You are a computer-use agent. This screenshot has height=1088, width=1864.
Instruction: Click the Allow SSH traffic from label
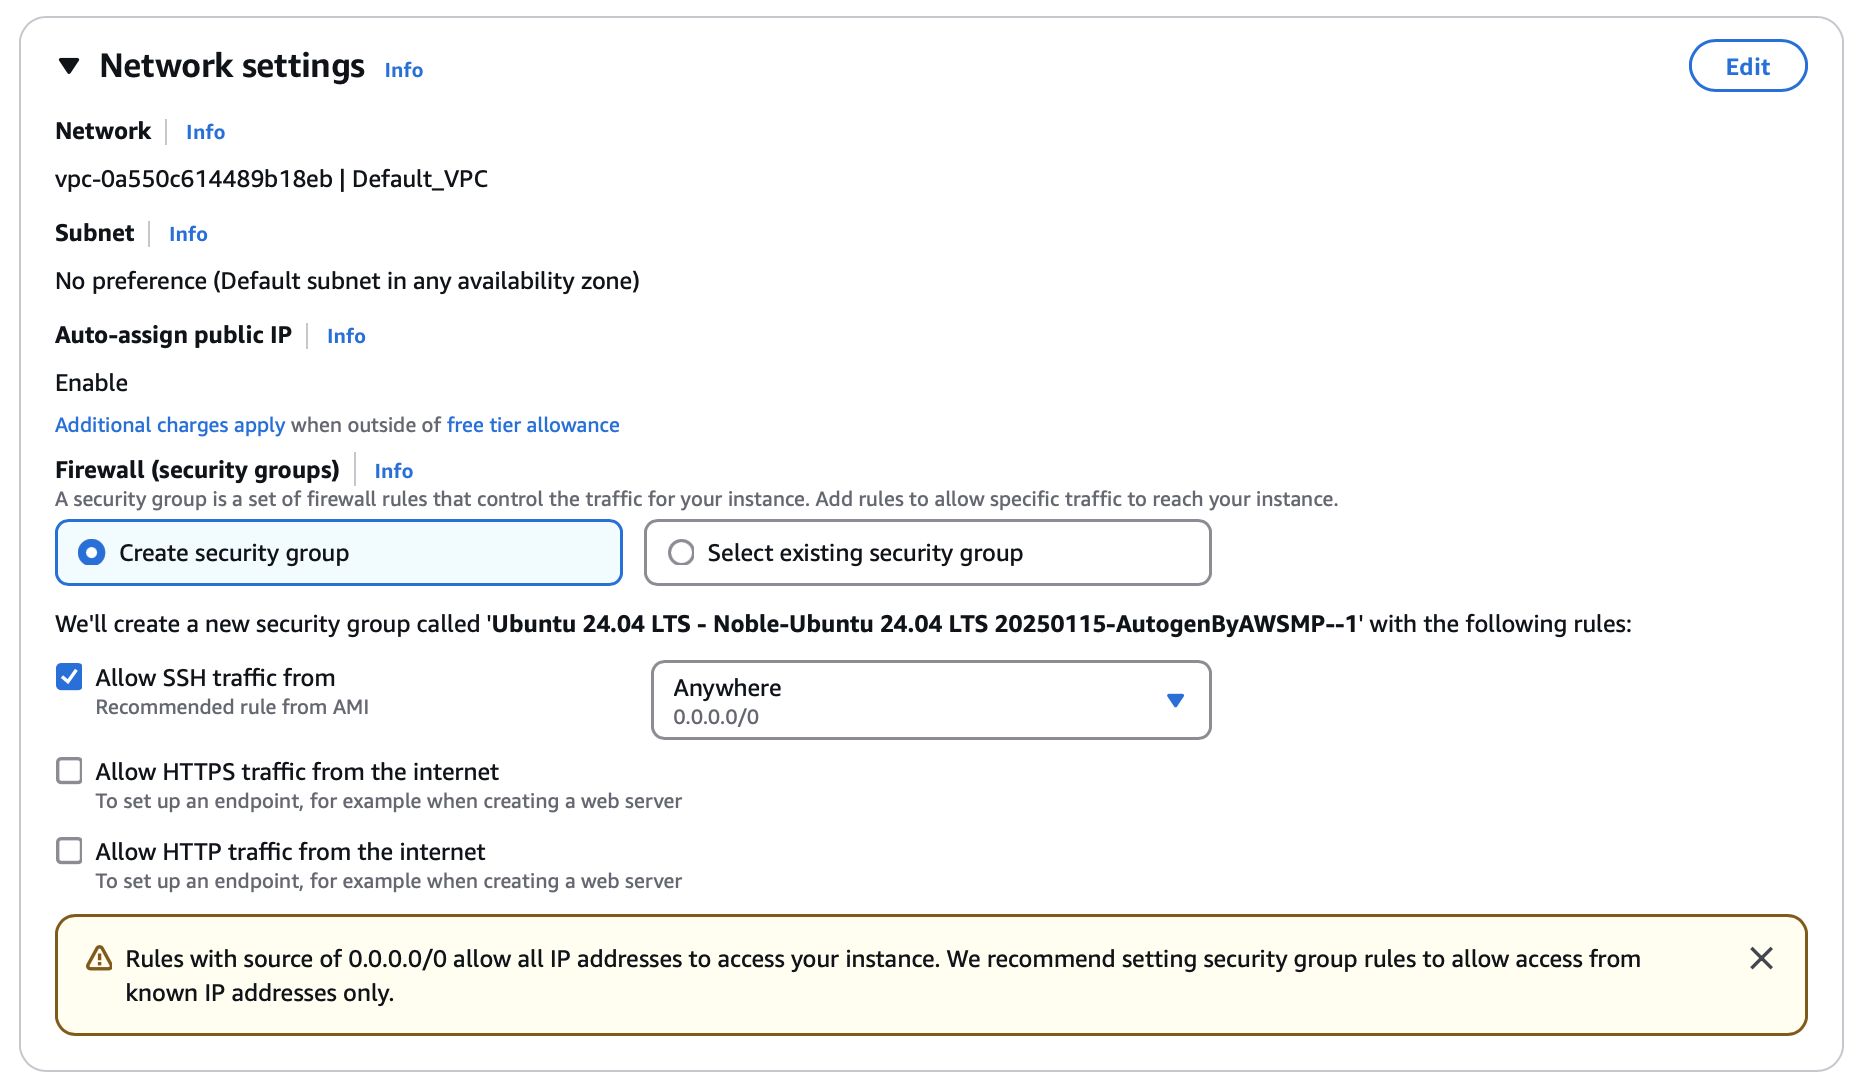coord(215,678)
